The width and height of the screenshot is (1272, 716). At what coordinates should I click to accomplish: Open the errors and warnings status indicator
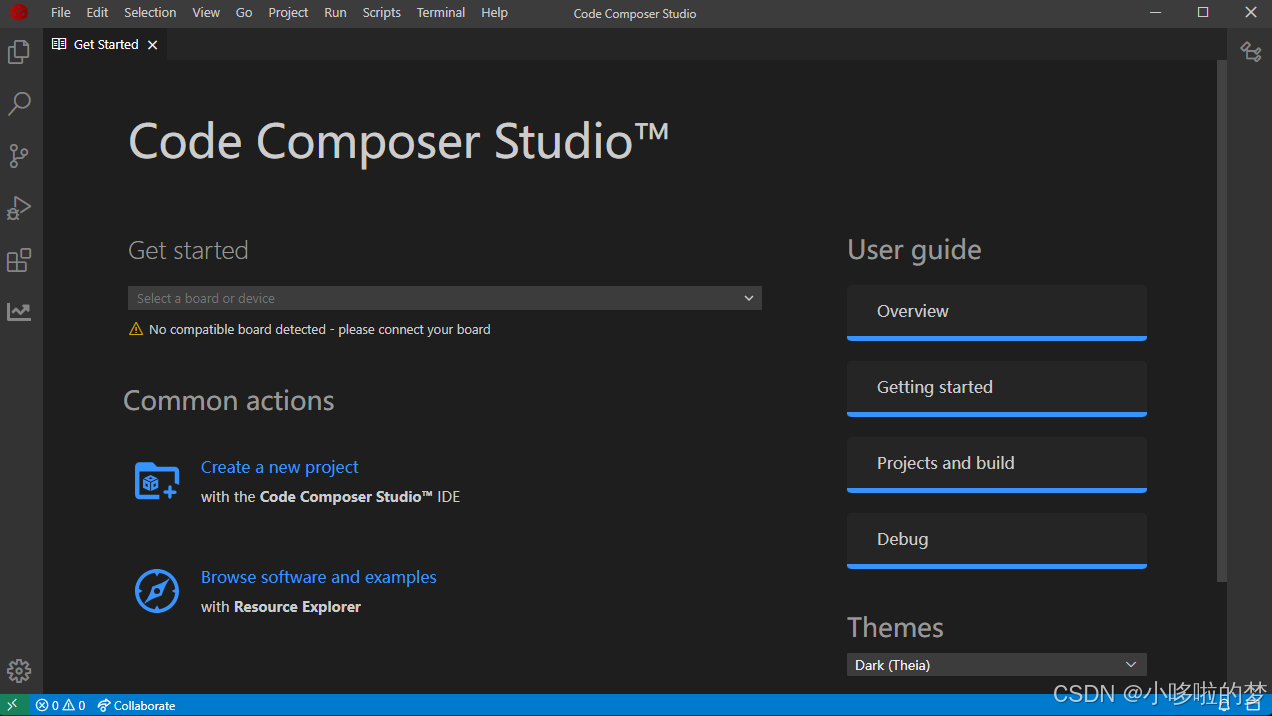(60, 705)
